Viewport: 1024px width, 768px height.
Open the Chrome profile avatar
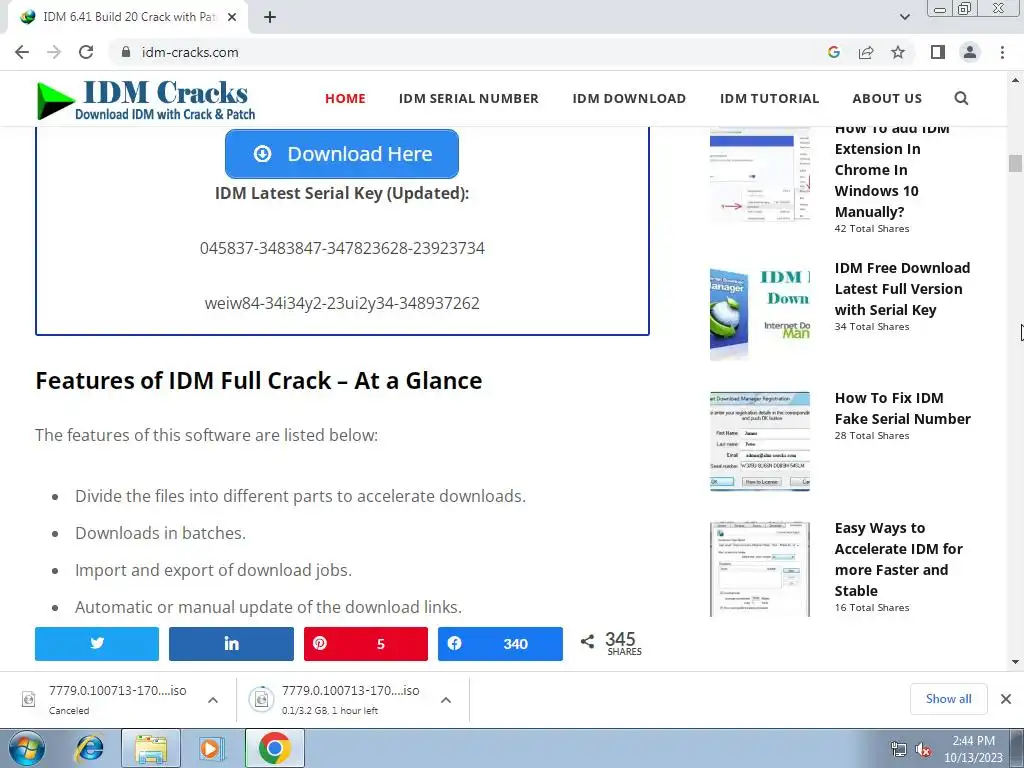tap(970, 52)
